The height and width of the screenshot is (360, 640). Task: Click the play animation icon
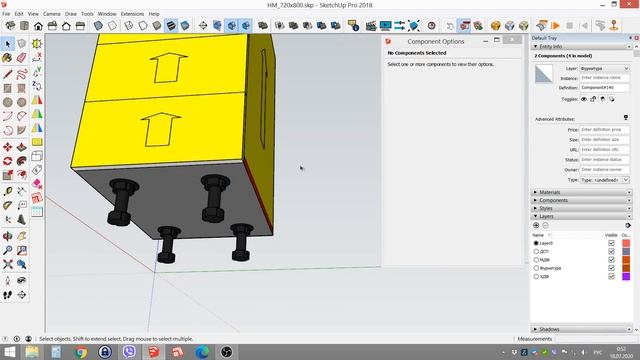click(x=556, y=26)
